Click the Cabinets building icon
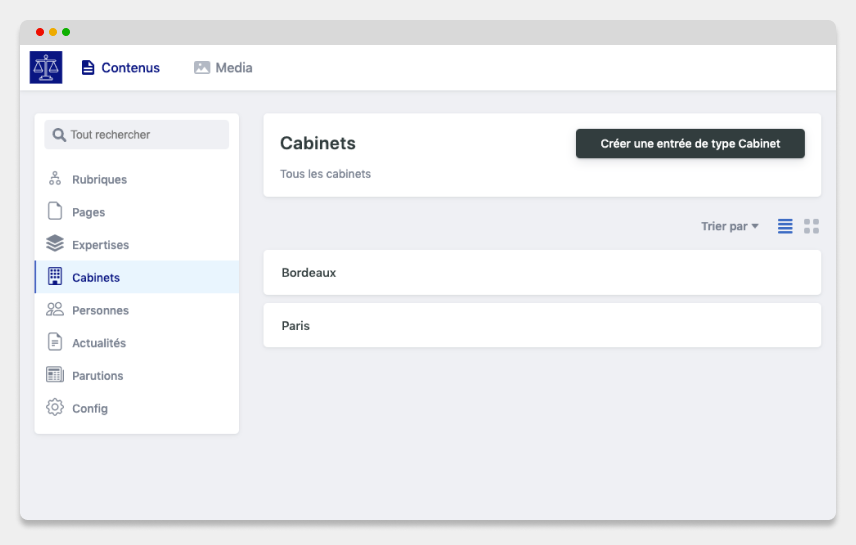Image resolution: width=856 pixels, height=545 pixels. click(55, 277)
